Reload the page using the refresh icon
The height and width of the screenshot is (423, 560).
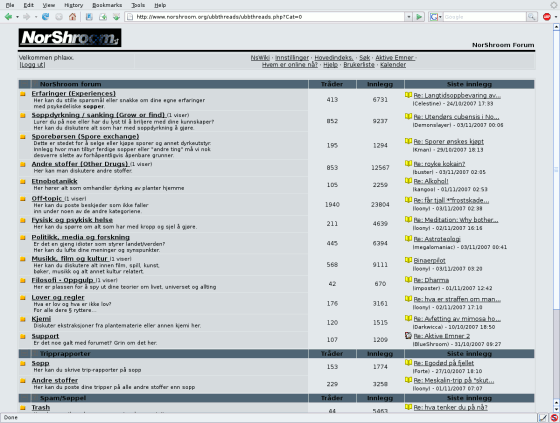(45, 17)
